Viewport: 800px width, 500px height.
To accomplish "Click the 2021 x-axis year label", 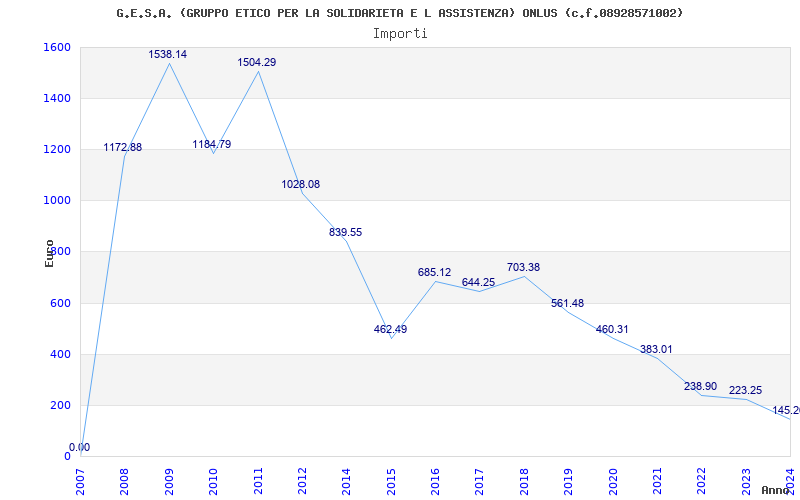I will click(x=657, y=481).
